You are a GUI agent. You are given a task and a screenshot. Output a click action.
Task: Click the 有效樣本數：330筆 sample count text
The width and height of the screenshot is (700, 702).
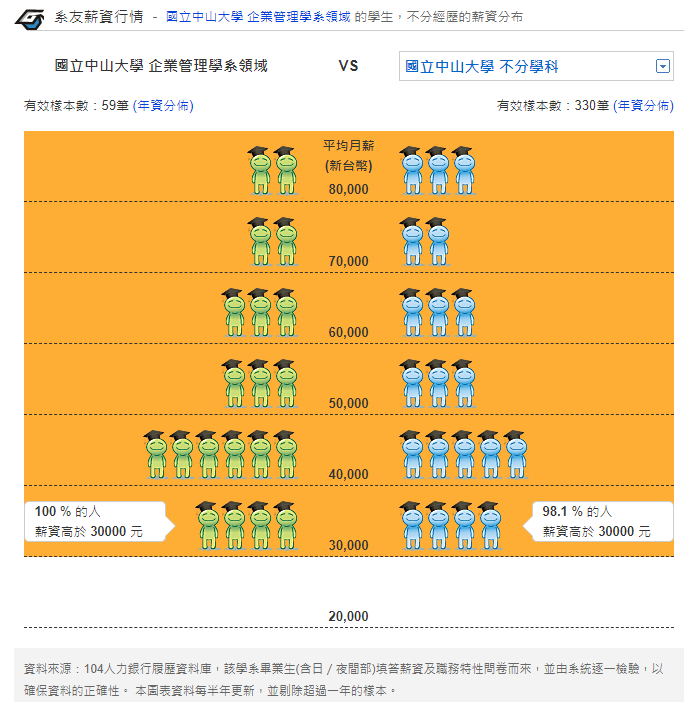(553, 106)
